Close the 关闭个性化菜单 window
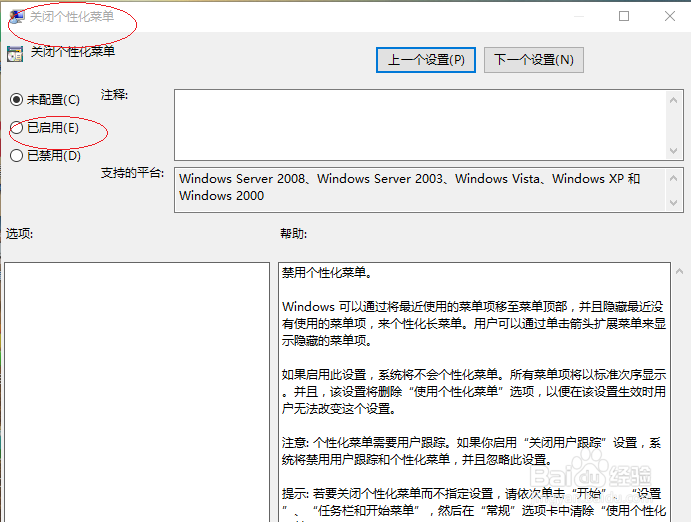 (670, 16)
